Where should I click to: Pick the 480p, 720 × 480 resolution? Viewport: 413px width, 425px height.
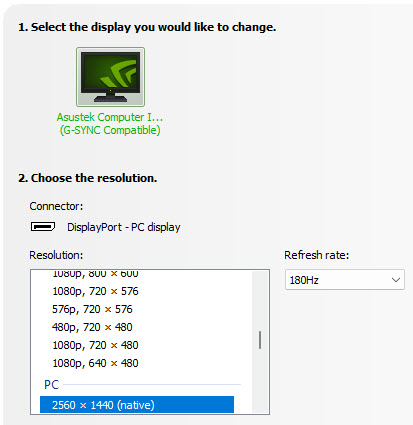pyautogui.click(x=92, y=327)
